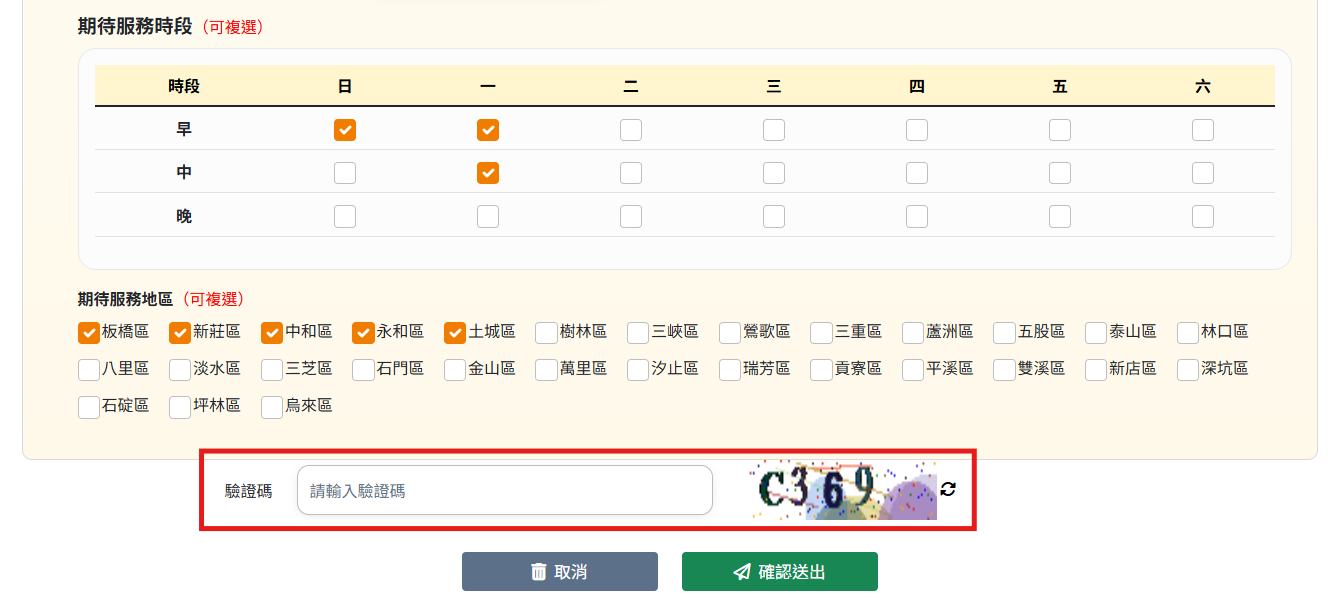Click the paper plane icon on submit

740,571
